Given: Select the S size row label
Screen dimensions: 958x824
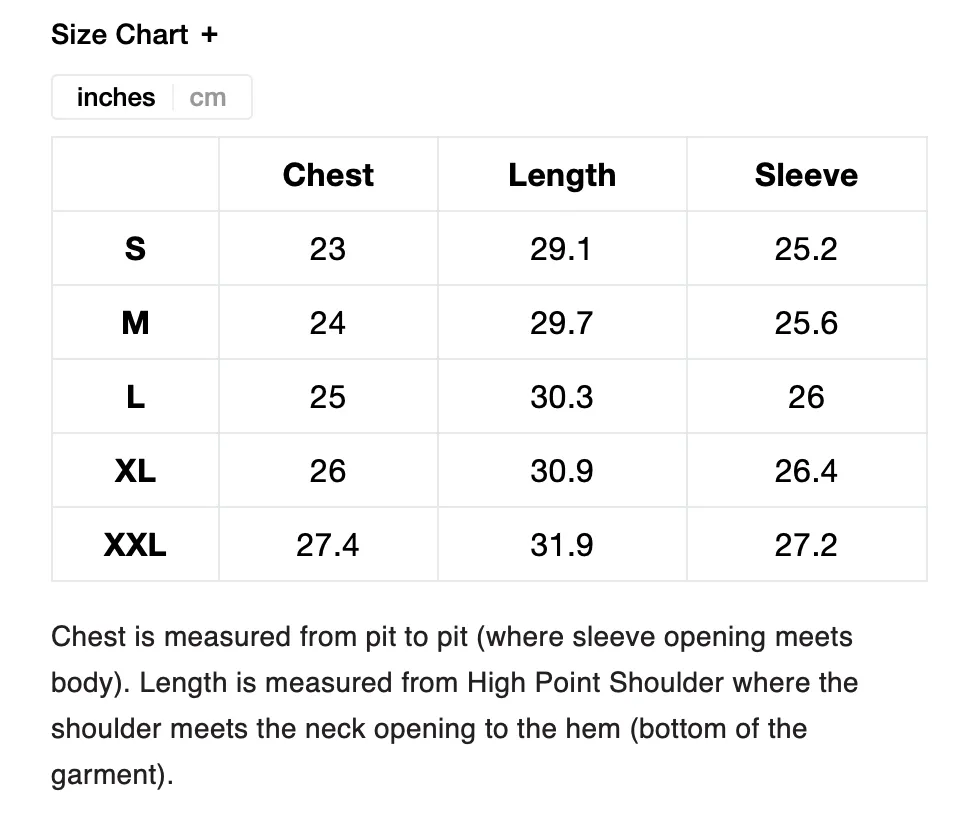Looking at the screenshot, I should [135, 249].
